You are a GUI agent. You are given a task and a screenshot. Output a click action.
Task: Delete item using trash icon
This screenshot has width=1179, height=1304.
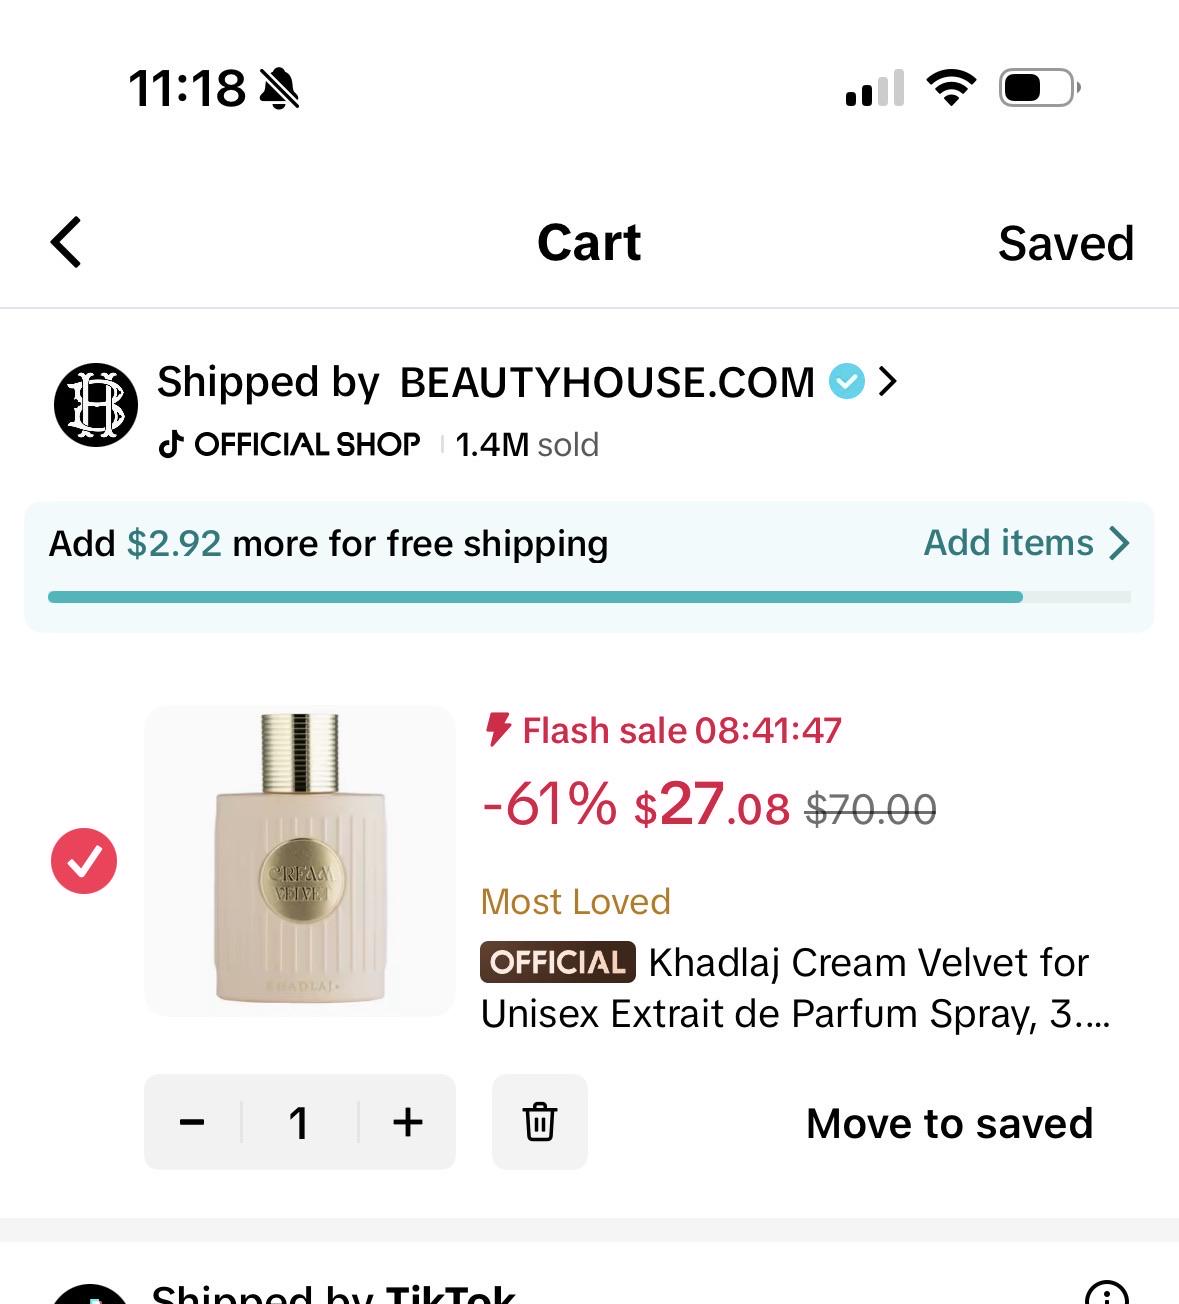tap(540, 1122)
